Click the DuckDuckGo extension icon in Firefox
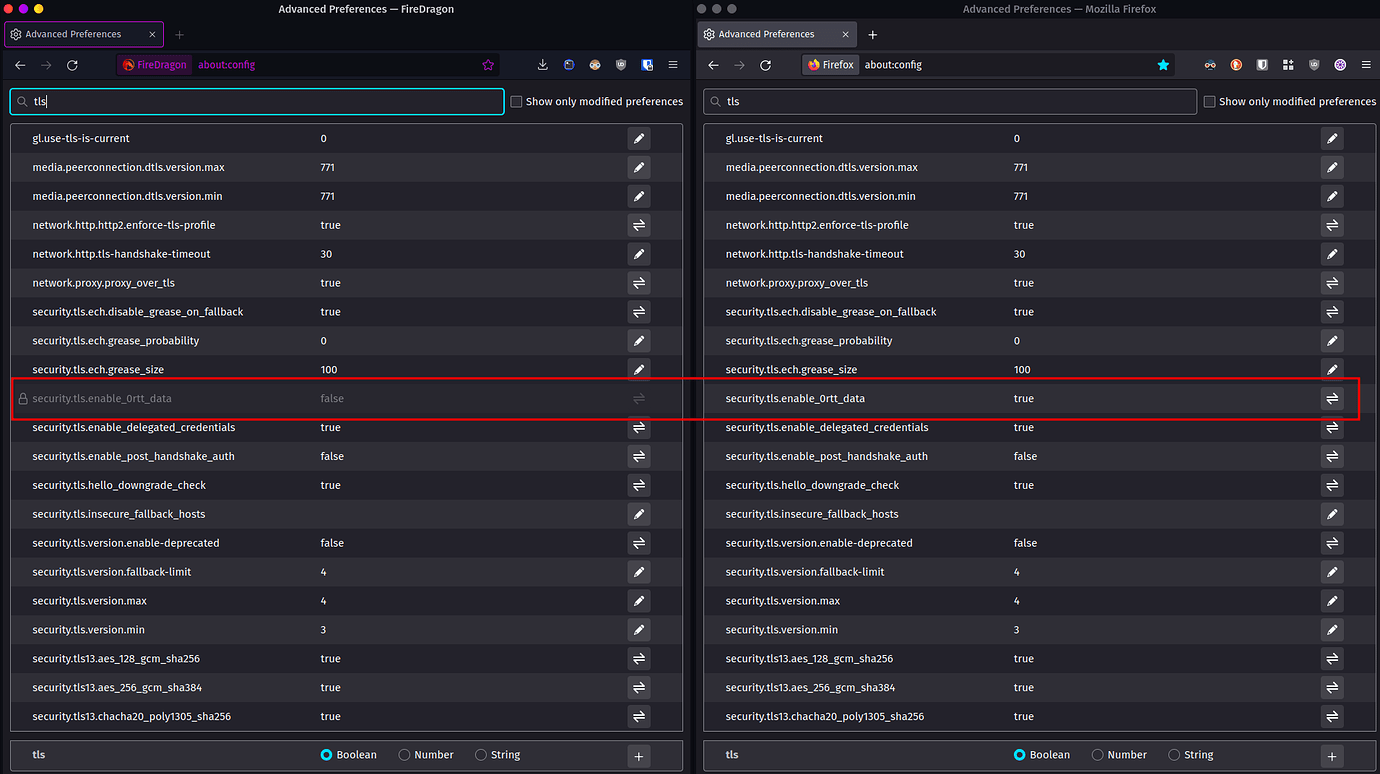 (x=1236, y=65)
